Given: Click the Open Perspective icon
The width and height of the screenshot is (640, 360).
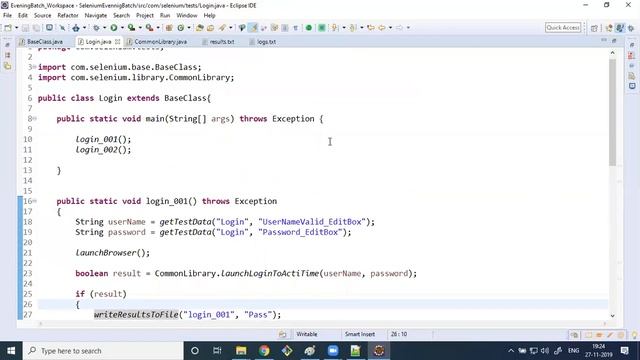Looking at the screenshot, I should tap(594, 28).
